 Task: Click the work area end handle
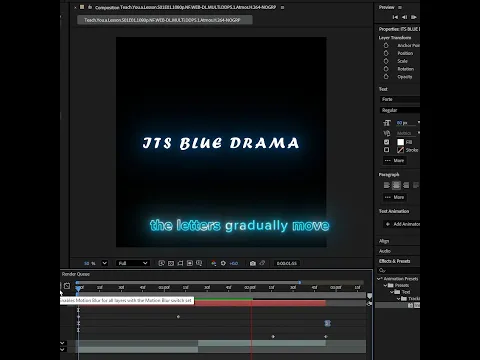click(300, 282)
